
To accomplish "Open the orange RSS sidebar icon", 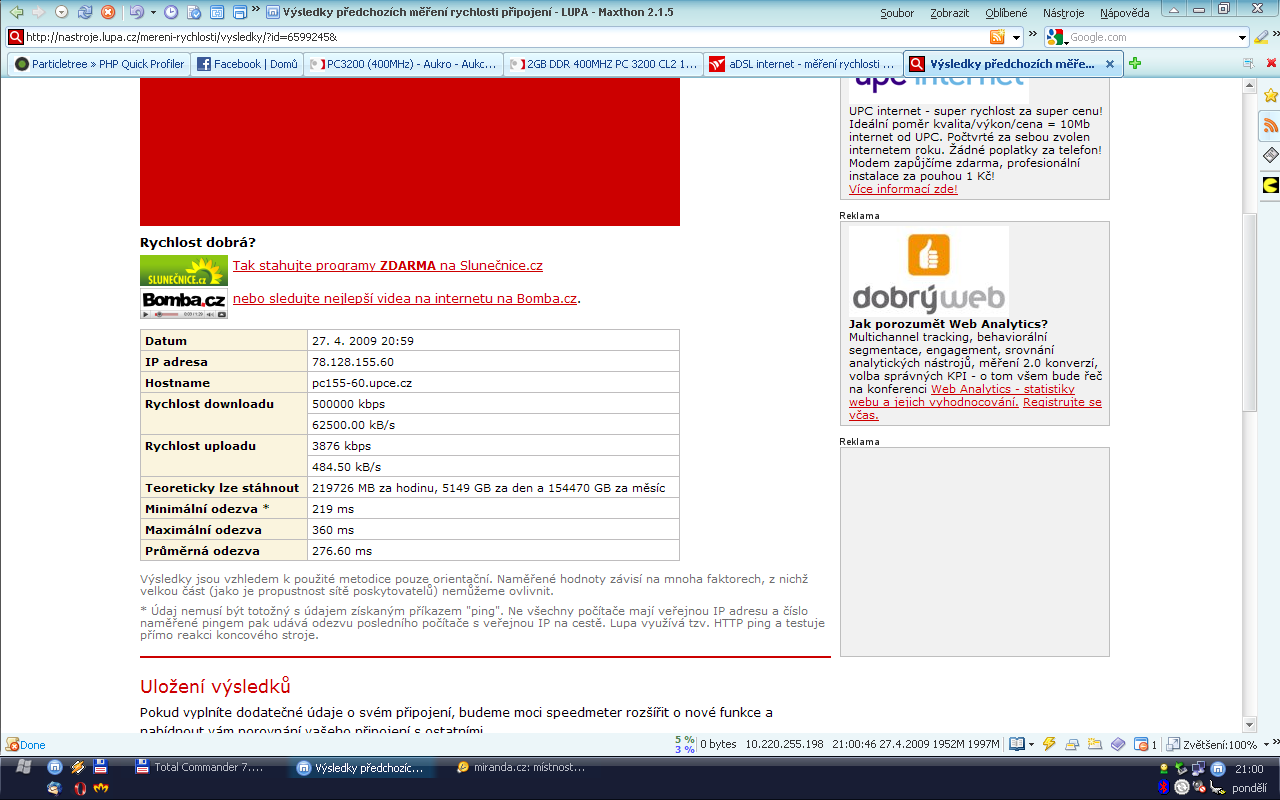I will 1270,125.
